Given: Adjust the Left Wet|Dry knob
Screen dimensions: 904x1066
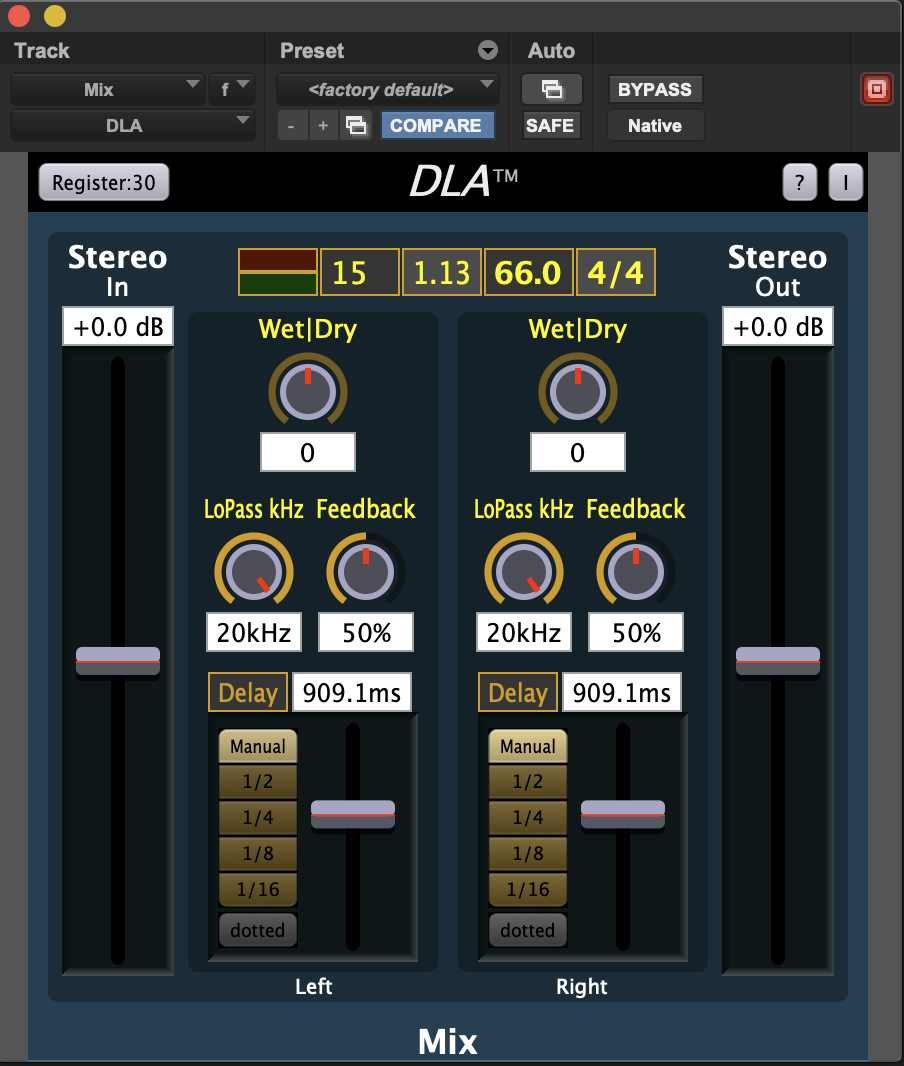Looking at the screenshot, I should tap(308, 391).
